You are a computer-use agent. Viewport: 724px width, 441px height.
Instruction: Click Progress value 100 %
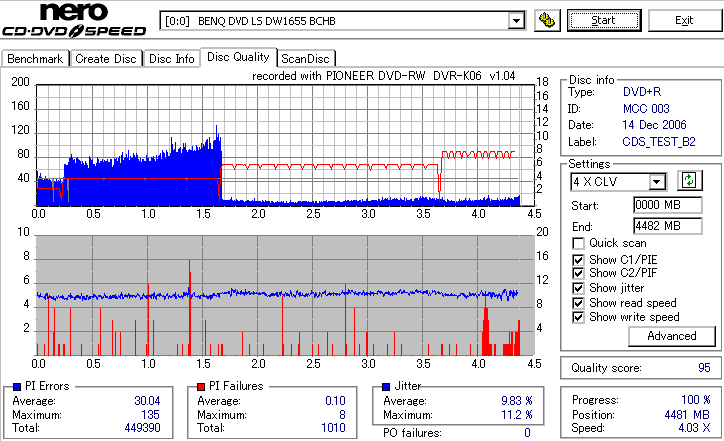coord(695,400)
